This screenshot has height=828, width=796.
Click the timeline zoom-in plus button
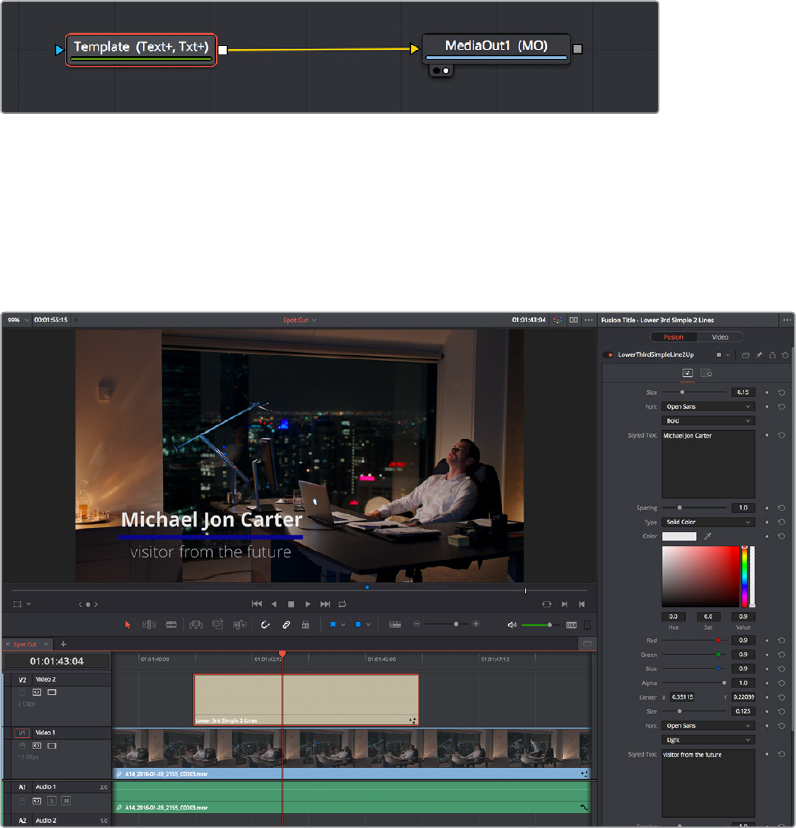[476, 624]
